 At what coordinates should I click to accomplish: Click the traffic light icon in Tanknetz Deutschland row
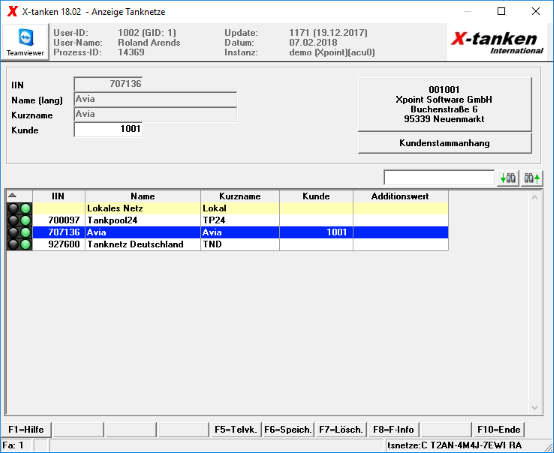tap(19, 245)
